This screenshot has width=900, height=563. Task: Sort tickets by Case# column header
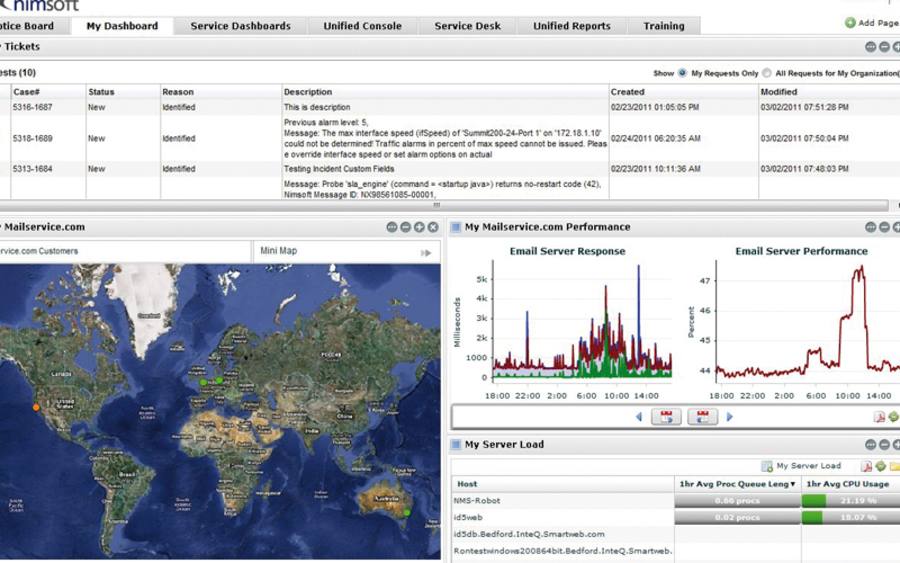48,92
